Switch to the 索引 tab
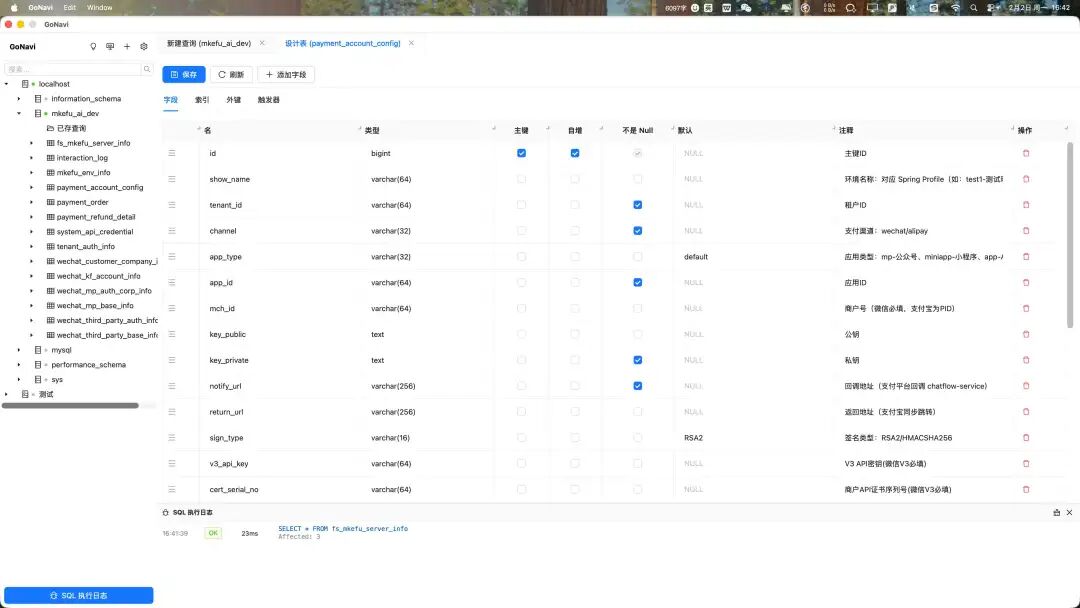 (200, 99)
